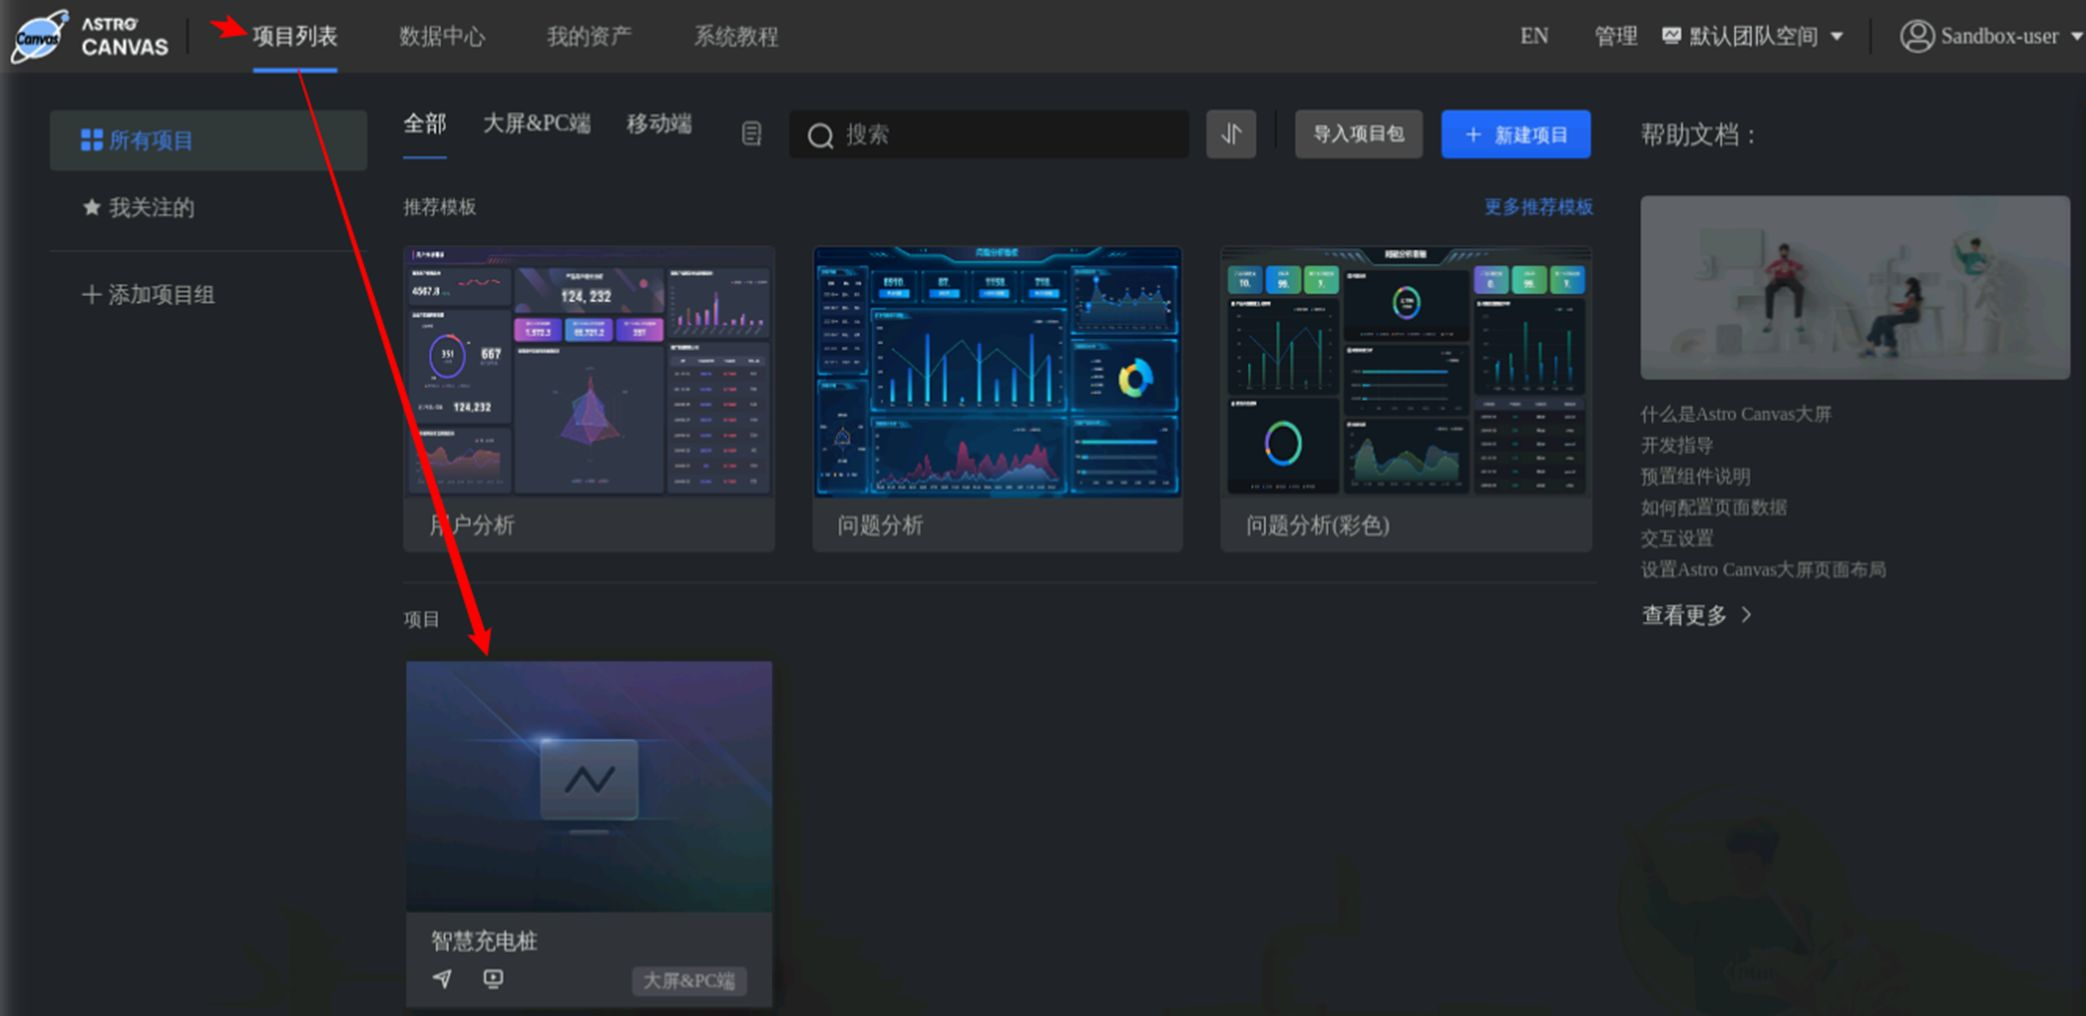Screen dimensions: 2086x1016
Task: Switch to the 大屏&PC端 tab
Action: point(537,124)
